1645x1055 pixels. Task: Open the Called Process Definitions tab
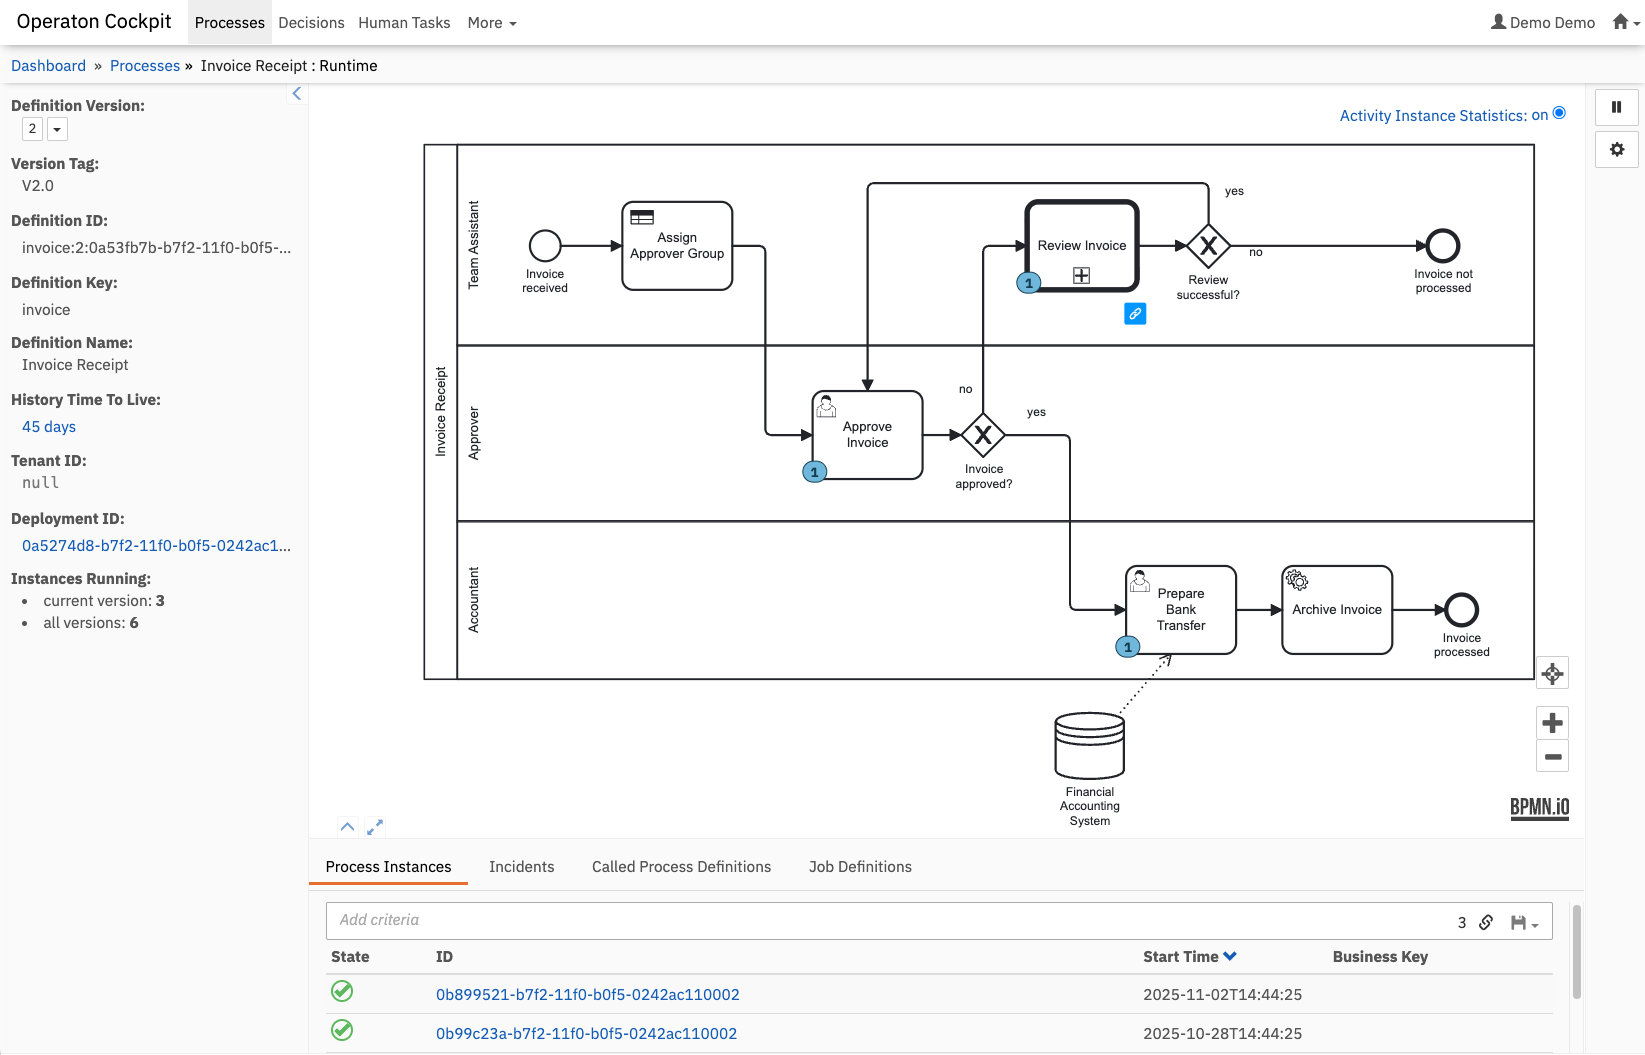pyautogui.click(x=681, y=867)
